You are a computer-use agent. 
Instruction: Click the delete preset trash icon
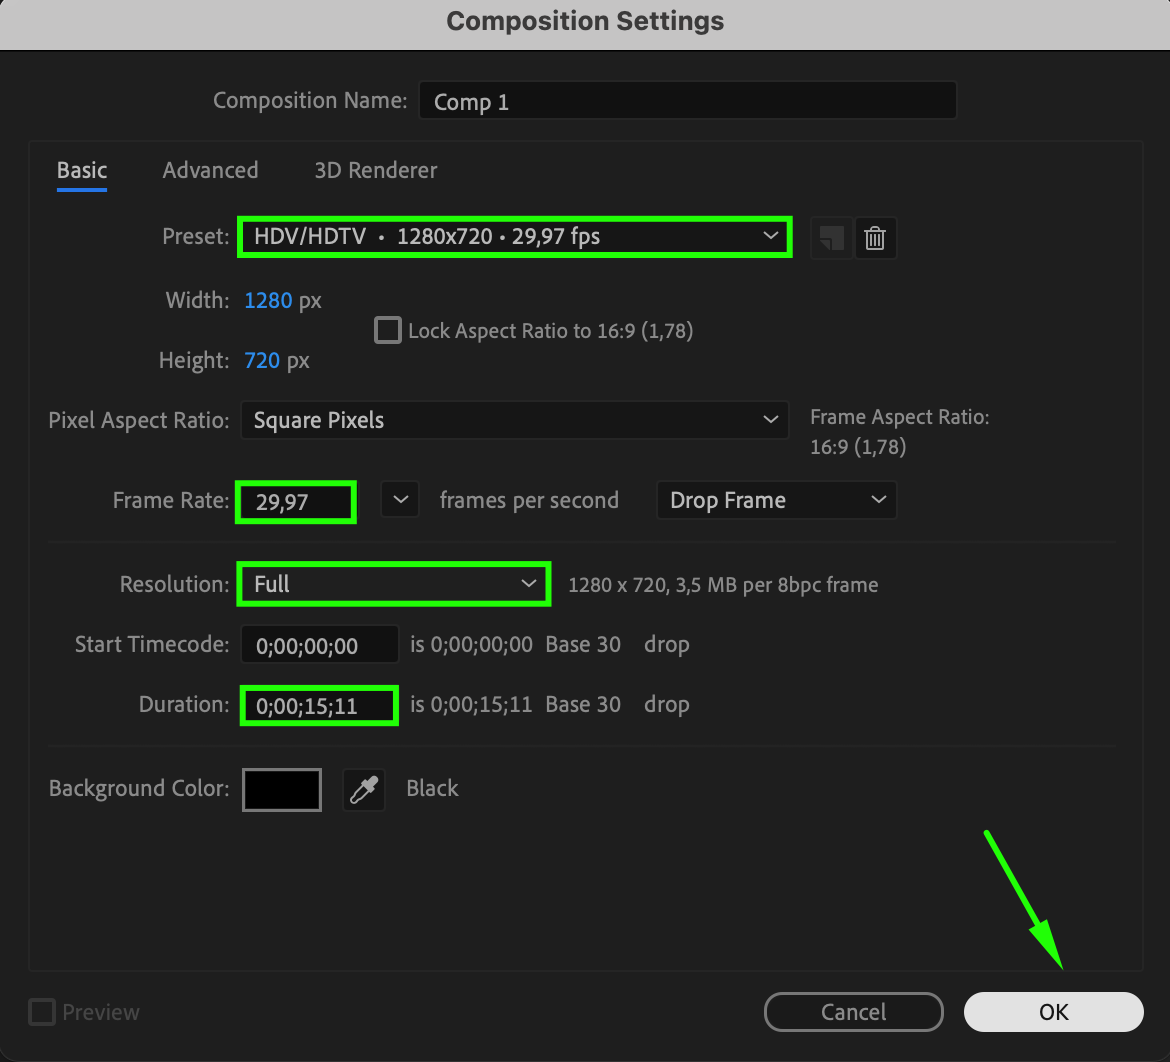tap(875, 238)
